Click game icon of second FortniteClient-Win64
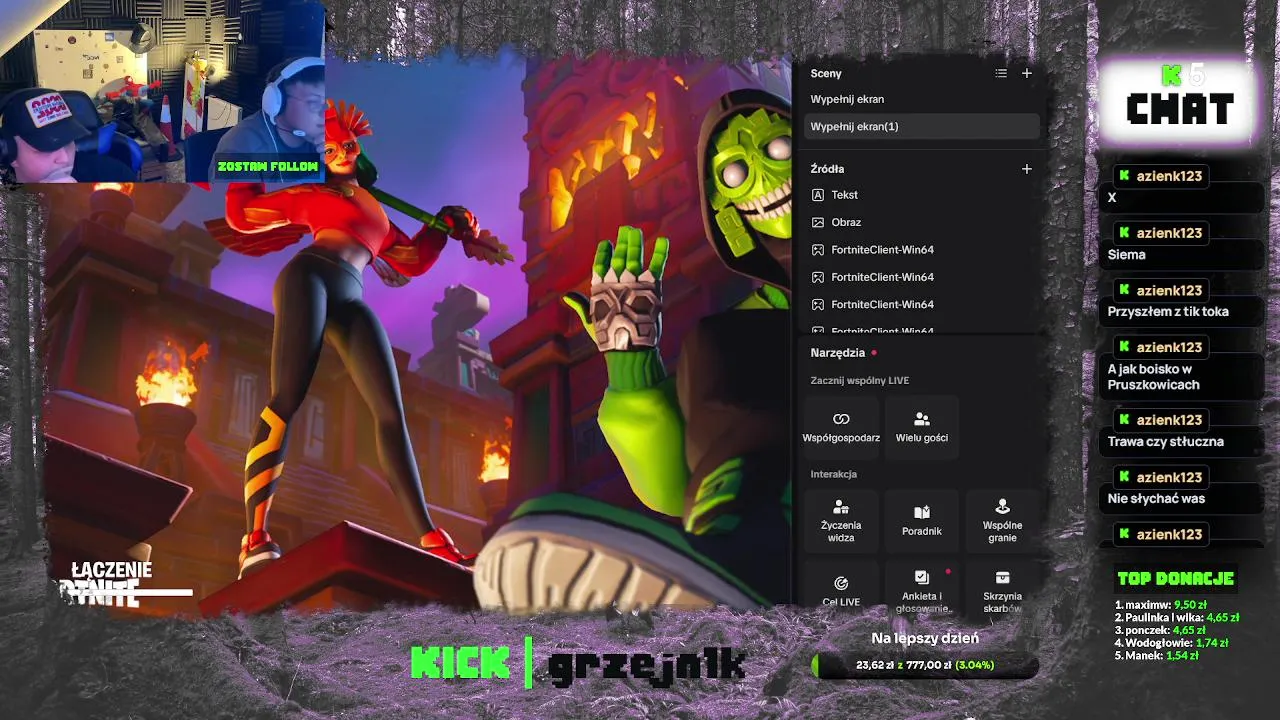Image resolution: width=1280 pixels, height=720 pixels. tap(818, 277)
